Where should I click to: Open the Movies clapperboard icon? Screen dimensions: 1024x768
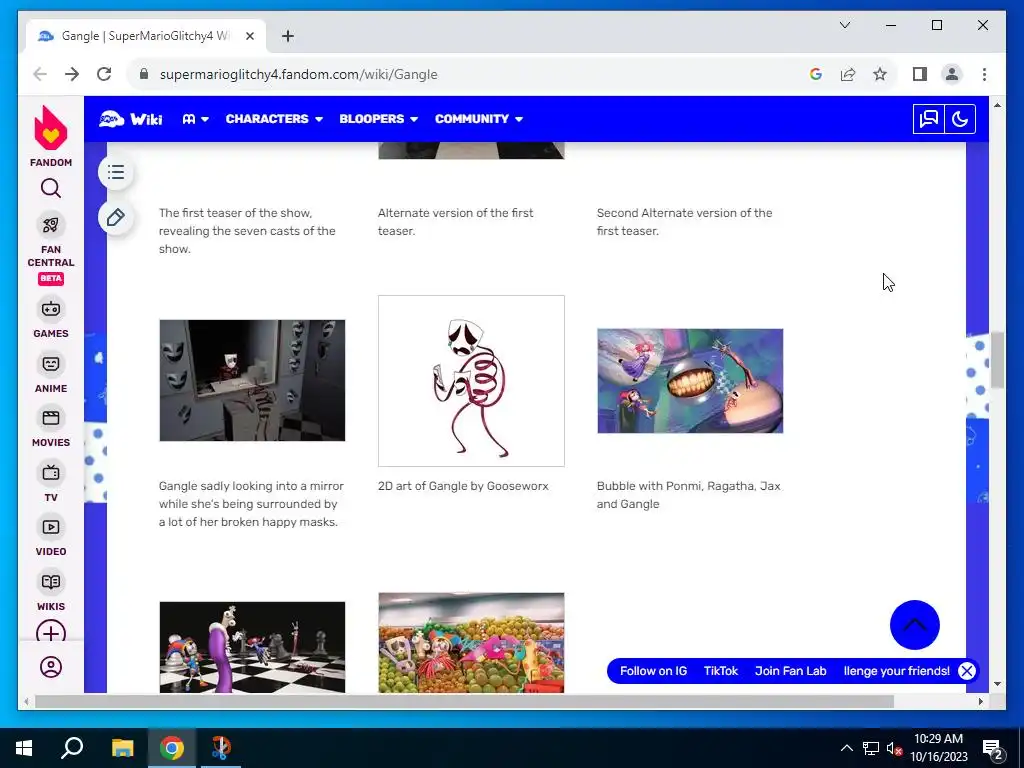coord(50,418)
